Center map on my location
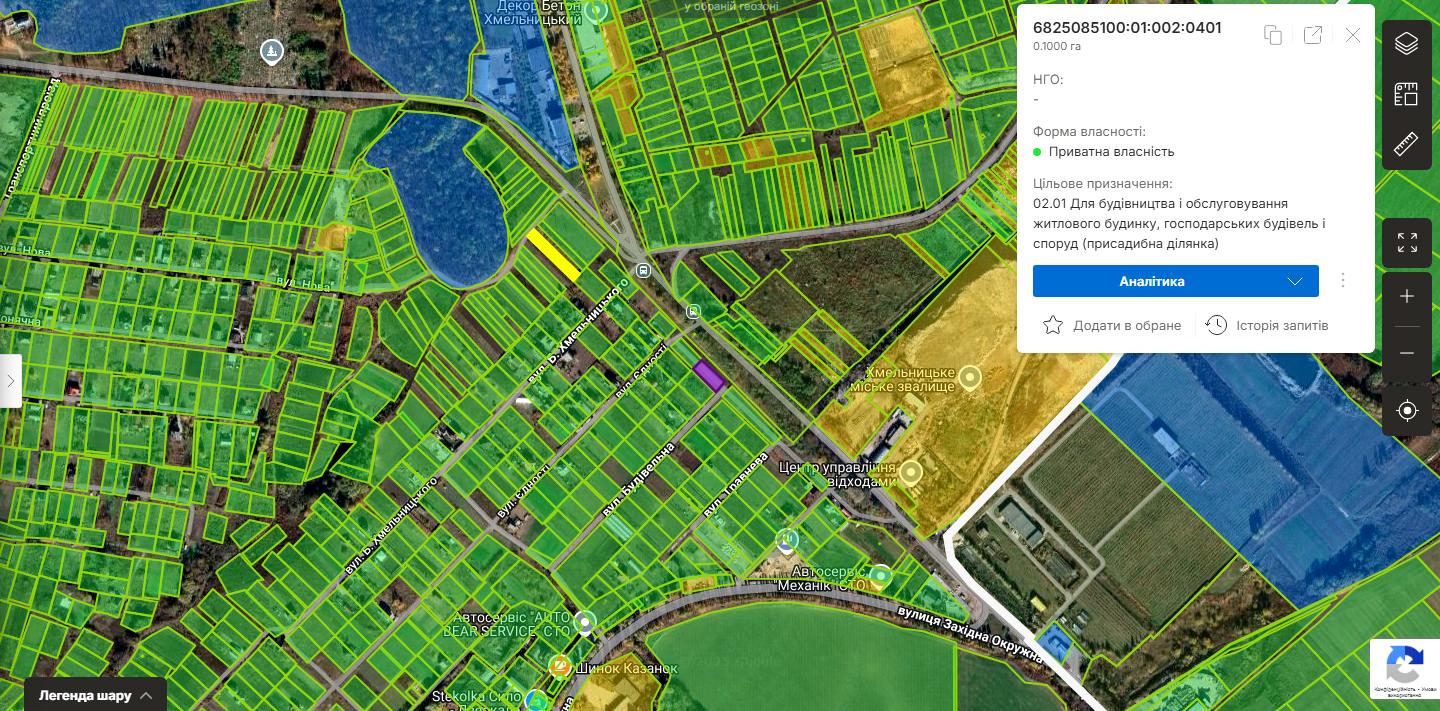Screen dimensions: 1440x711 pos(1406,411)
